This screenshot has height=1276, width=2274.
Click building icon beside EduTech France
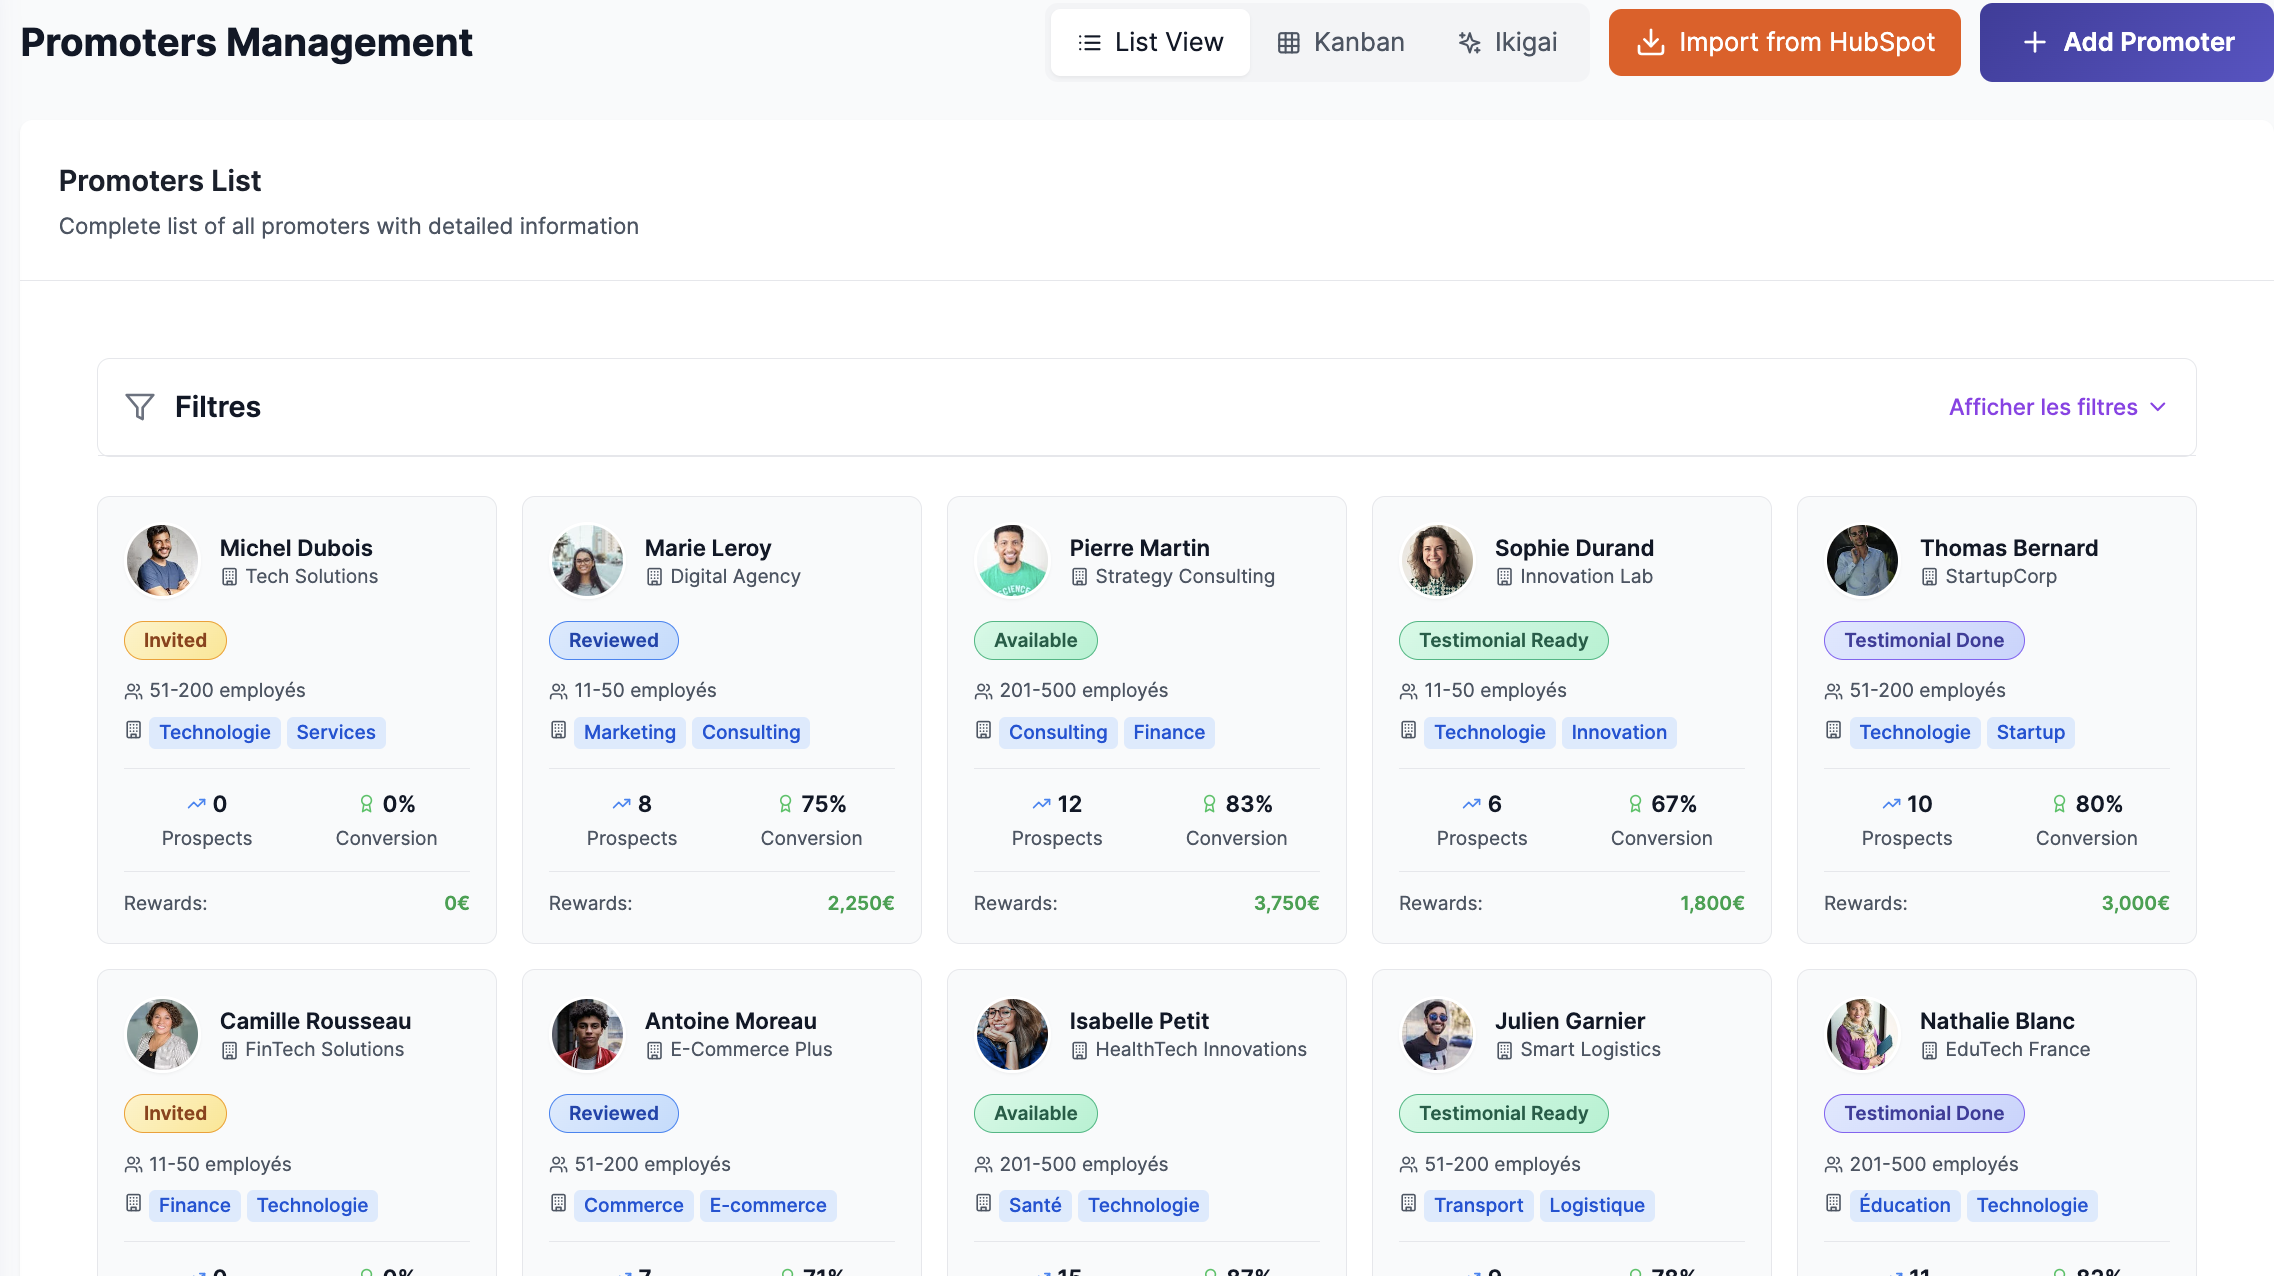tap(1929, 1050)
